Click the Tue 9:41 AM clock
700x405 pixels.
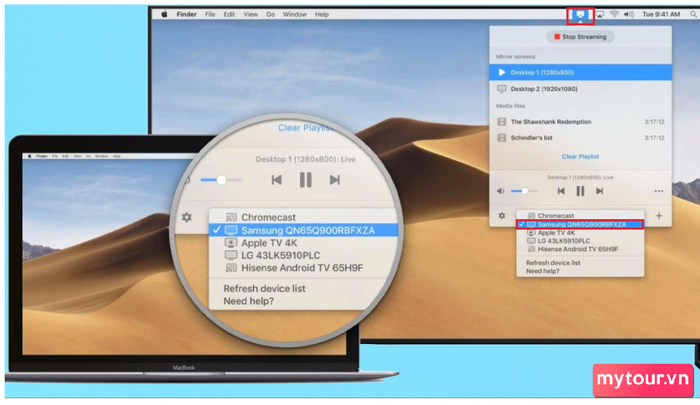coord(661,14)
